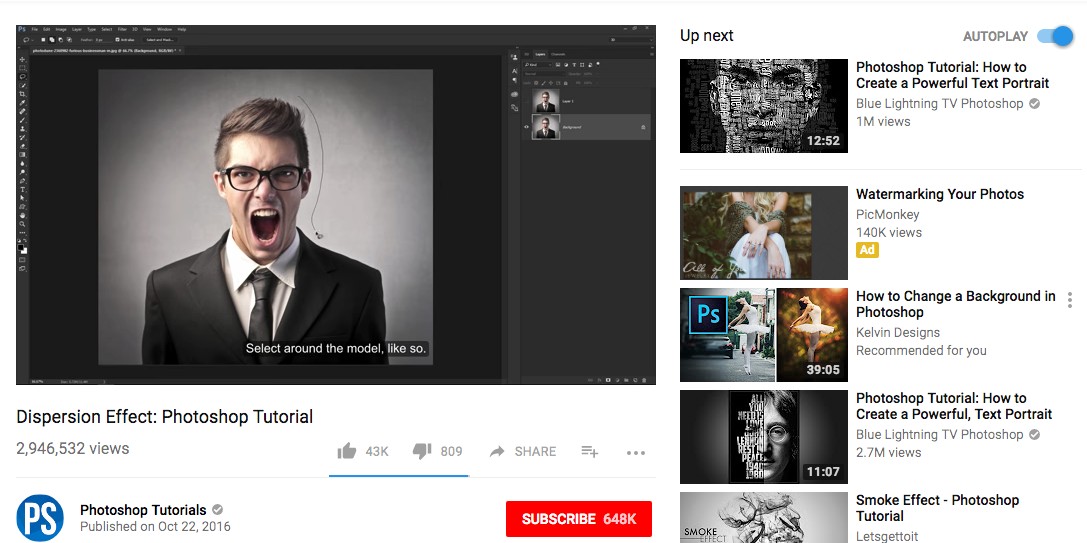Image resolution: width=1087 pixels, height=543 pixels.
Task: Open the Layers panel flyout menu
Action: click(652, 54)
